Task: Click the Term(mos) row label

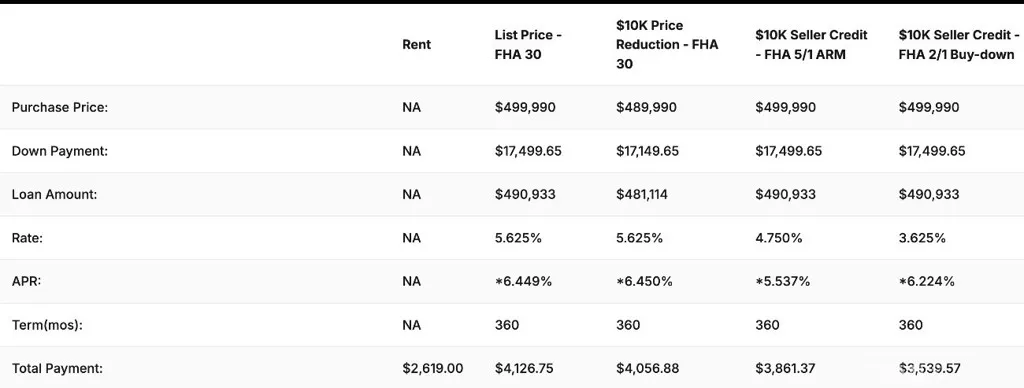Action: (47, 325)
